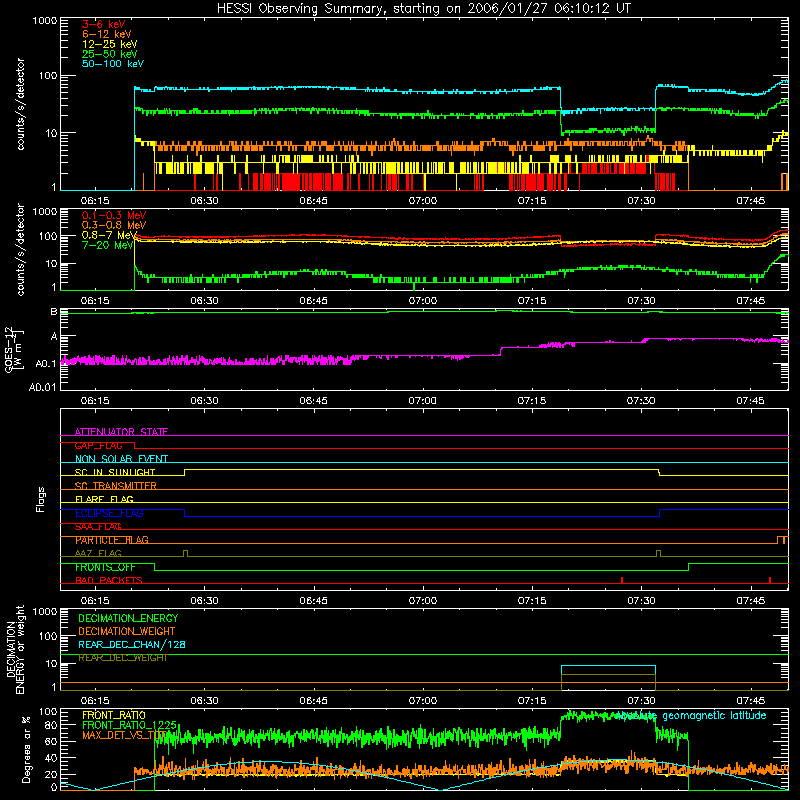Click the A0.1 tick label on GOES axis
Image resolution: width=800 pixels, height=800 pixels.
pos(45,363)
